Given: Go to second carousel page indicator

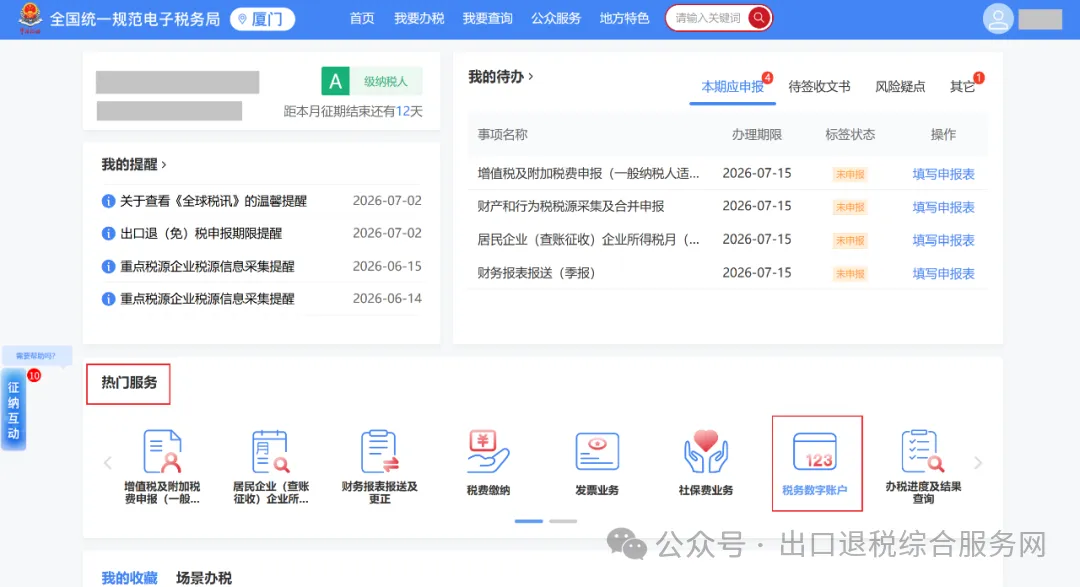Looking at the screenshot, I should click(x=563, y=522).
